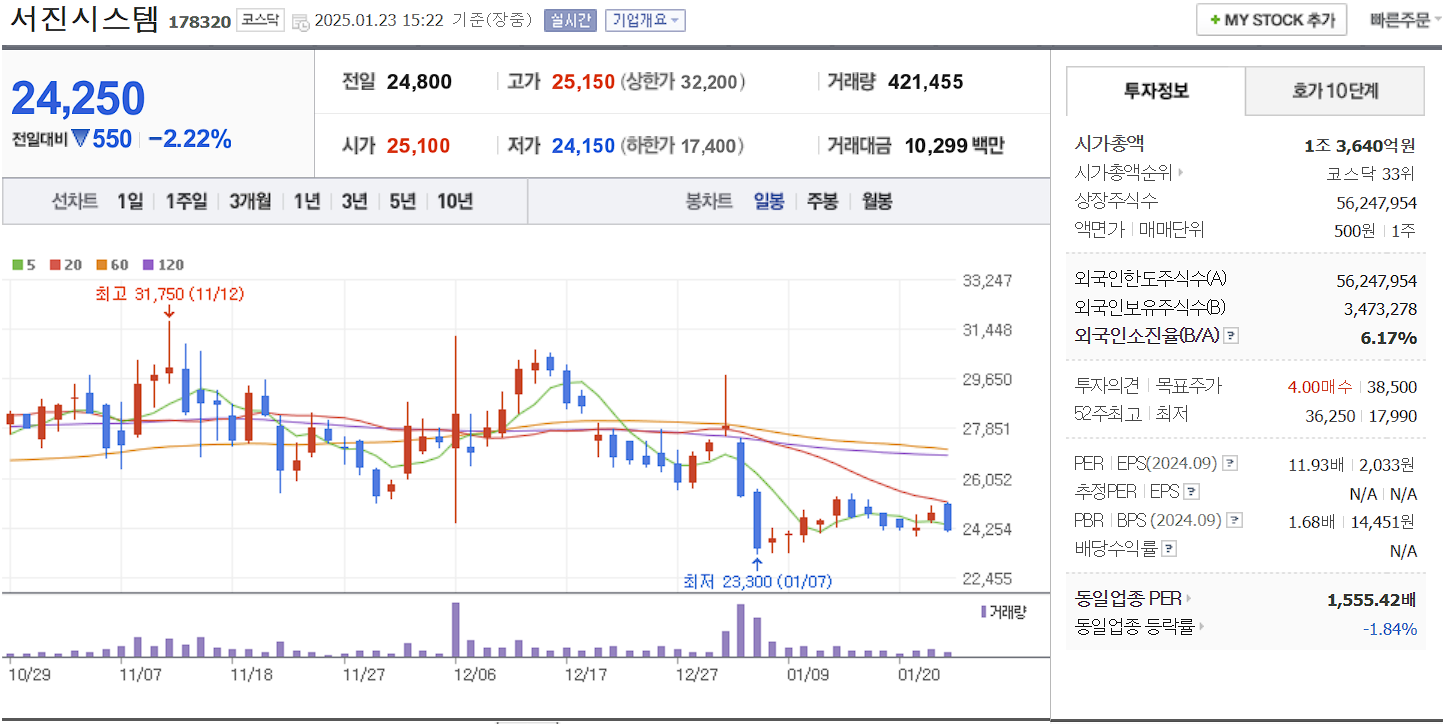This screenshot has height=724, width=1444.
Task: Select the 주봉 chart tab
Action: (824, 201)
